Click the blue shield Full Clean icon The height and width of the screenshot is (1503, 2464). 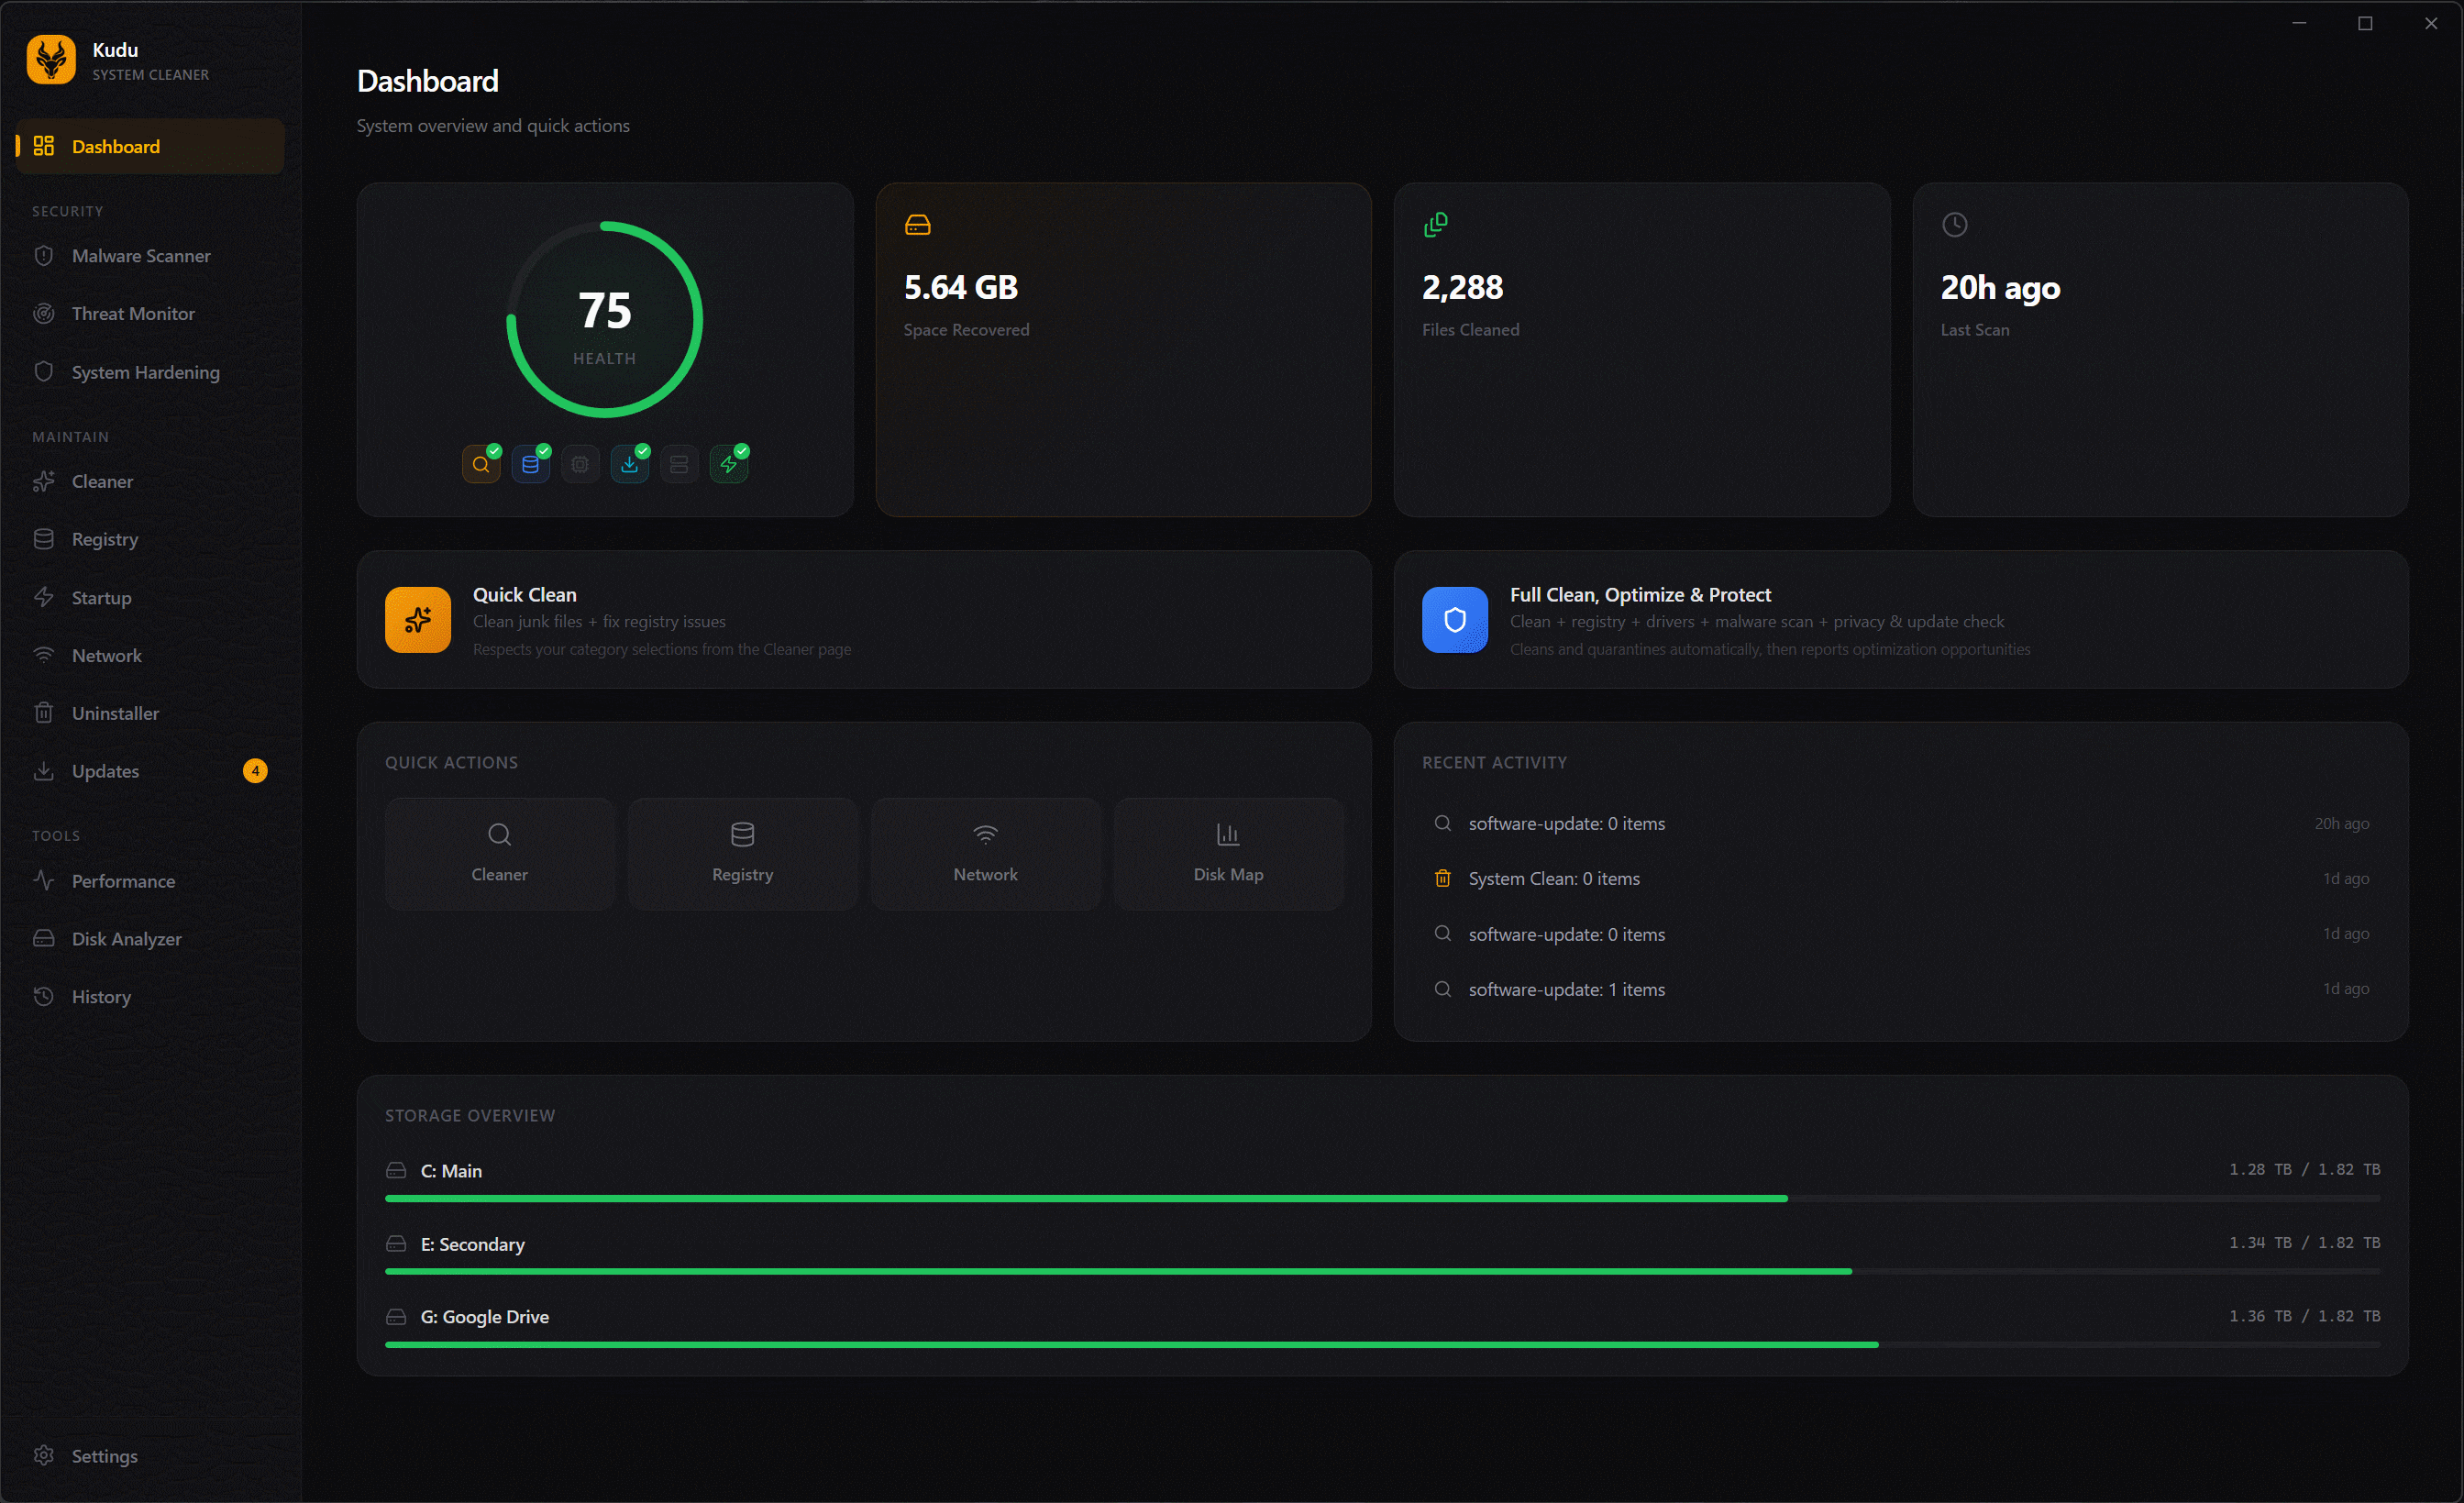1454,620
